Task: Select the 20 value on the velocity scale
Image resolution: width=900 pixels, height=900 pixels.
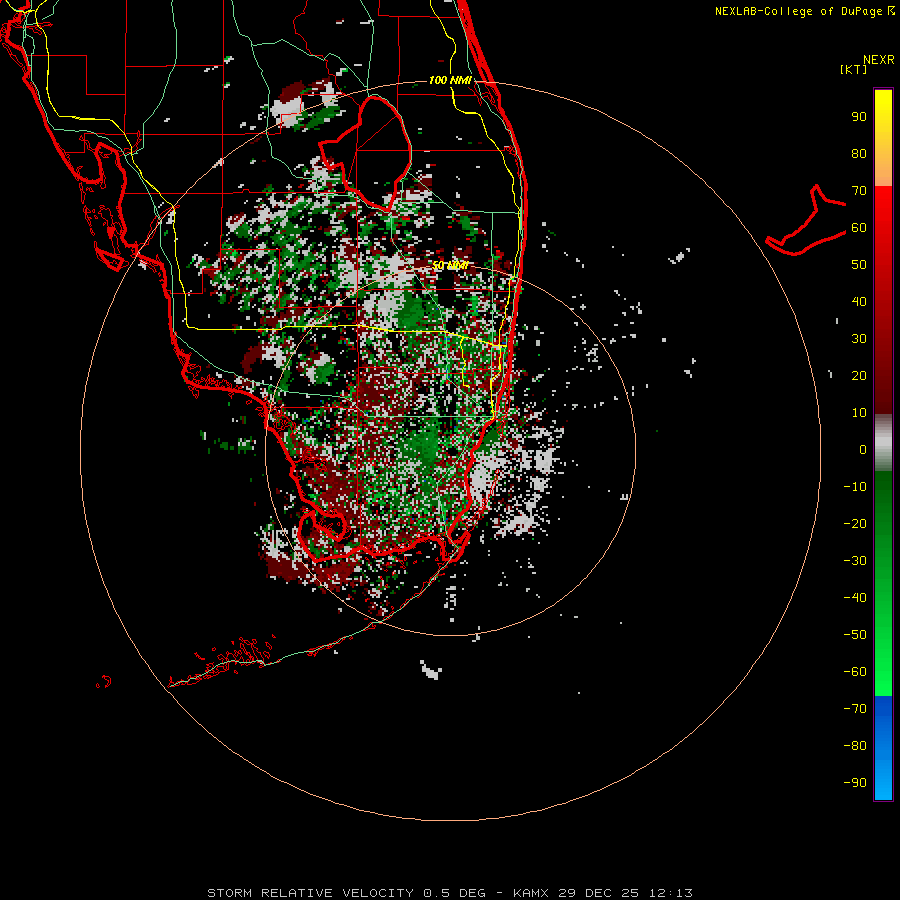Action: pyautogui.click(x=859, y=375)
